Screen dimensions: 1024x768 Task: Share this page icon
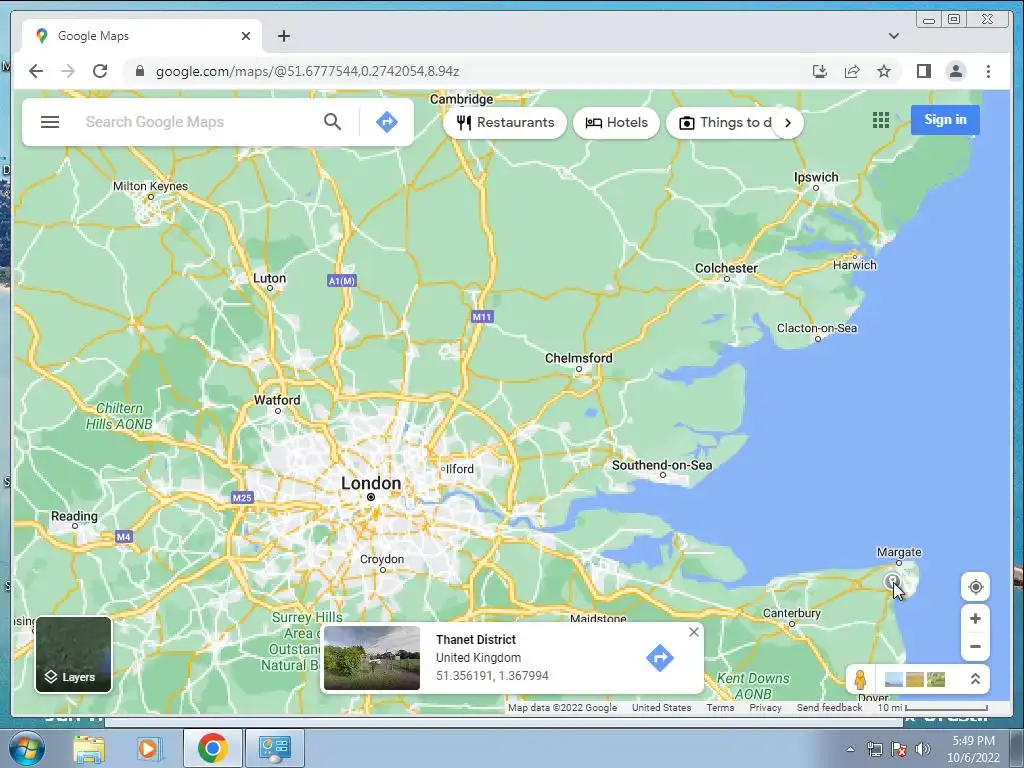coord(852,71)
